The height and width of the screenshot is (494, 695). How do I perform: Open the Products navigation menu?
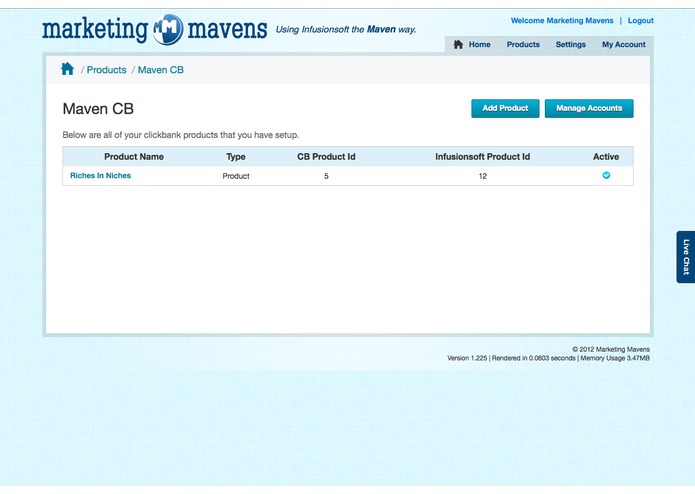pyautogui.click(x=523, y=44)
